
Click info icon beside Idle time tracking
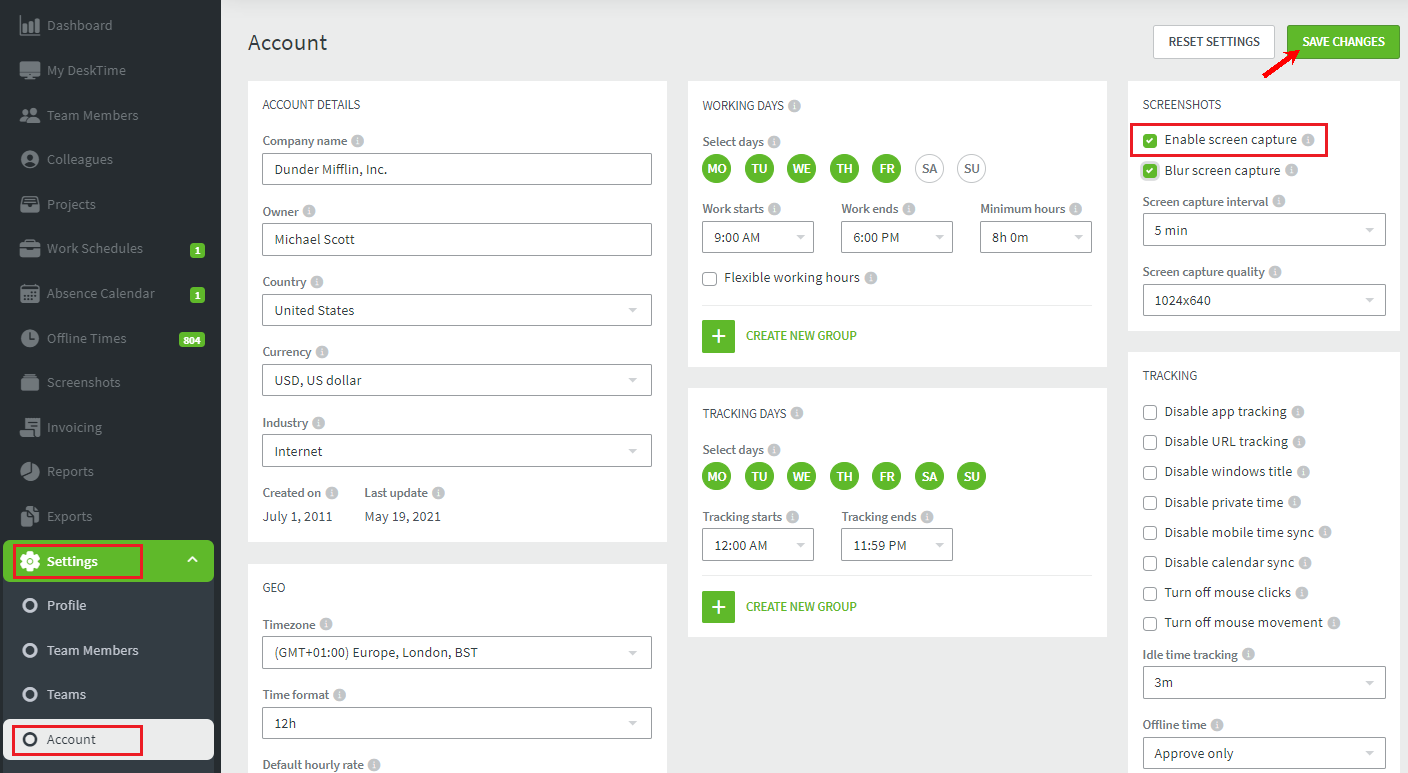[x=1248, y=654]
